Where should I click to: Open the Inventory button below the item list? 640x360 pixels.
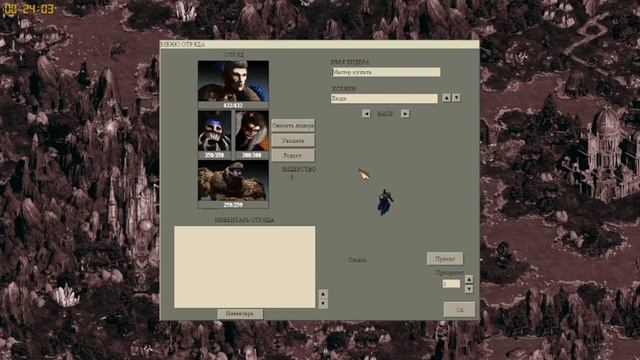(240, 313)
